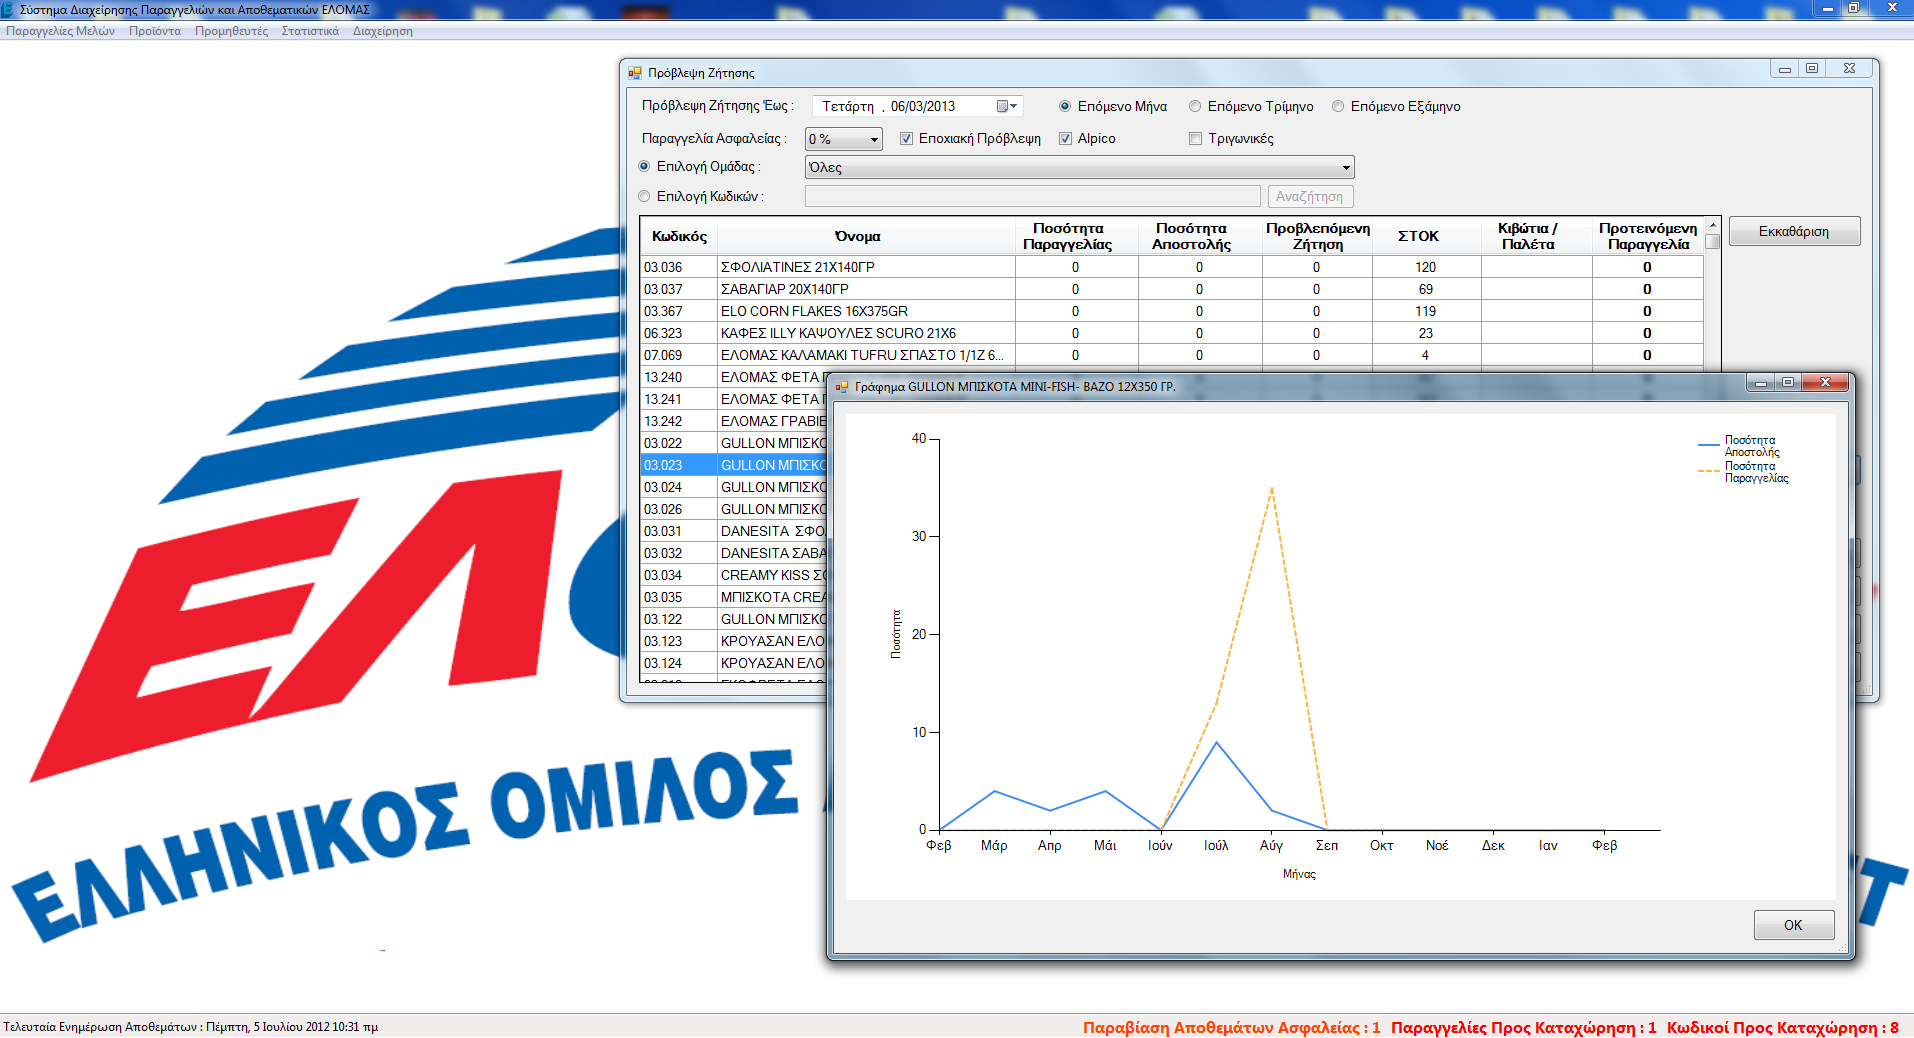
Task: Click the Επιλογή Κωδικών input field
Action: pos(1032,196)
